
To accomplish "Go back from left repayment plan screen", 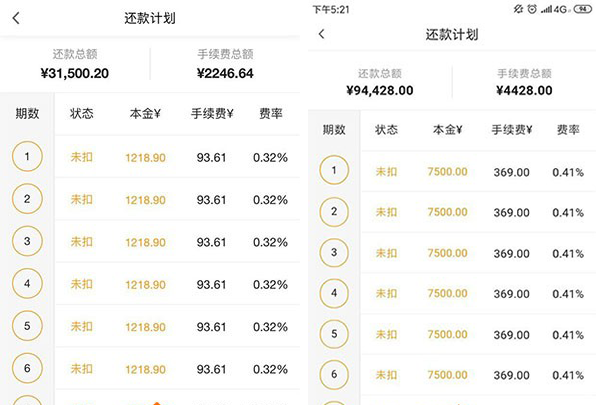I will (16, 18).
